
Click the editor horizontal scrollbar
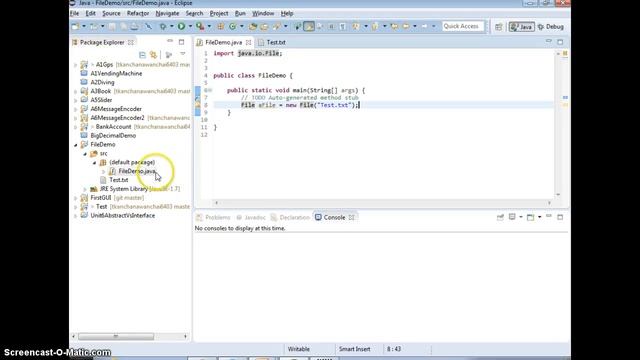coord(382,203)
